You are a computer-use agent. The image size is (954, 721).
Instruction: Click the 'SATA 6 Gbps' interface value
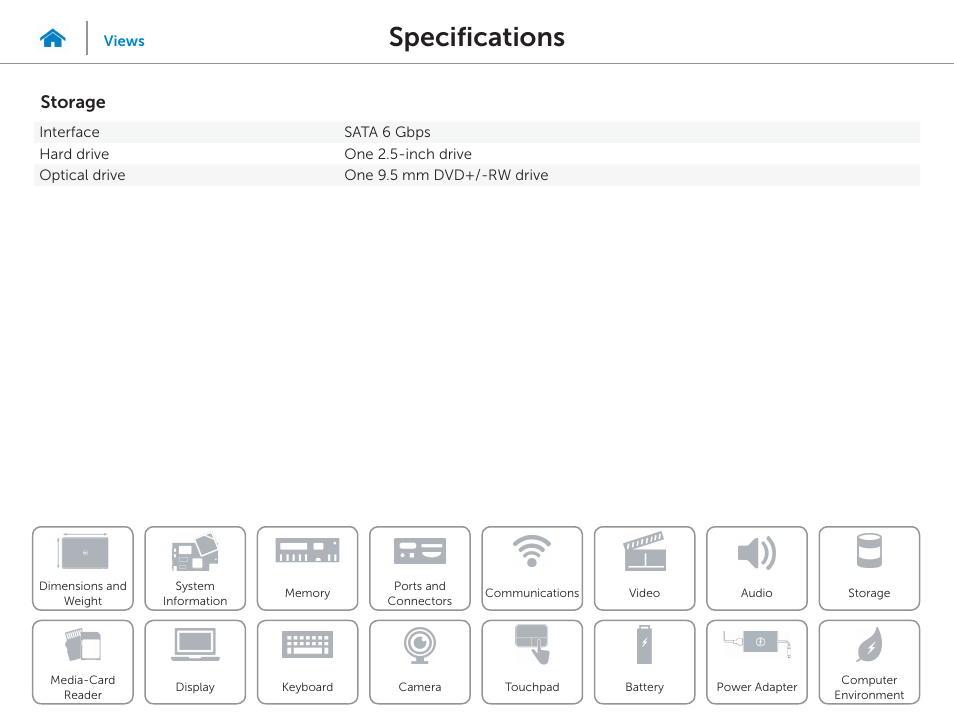point(387,132)
